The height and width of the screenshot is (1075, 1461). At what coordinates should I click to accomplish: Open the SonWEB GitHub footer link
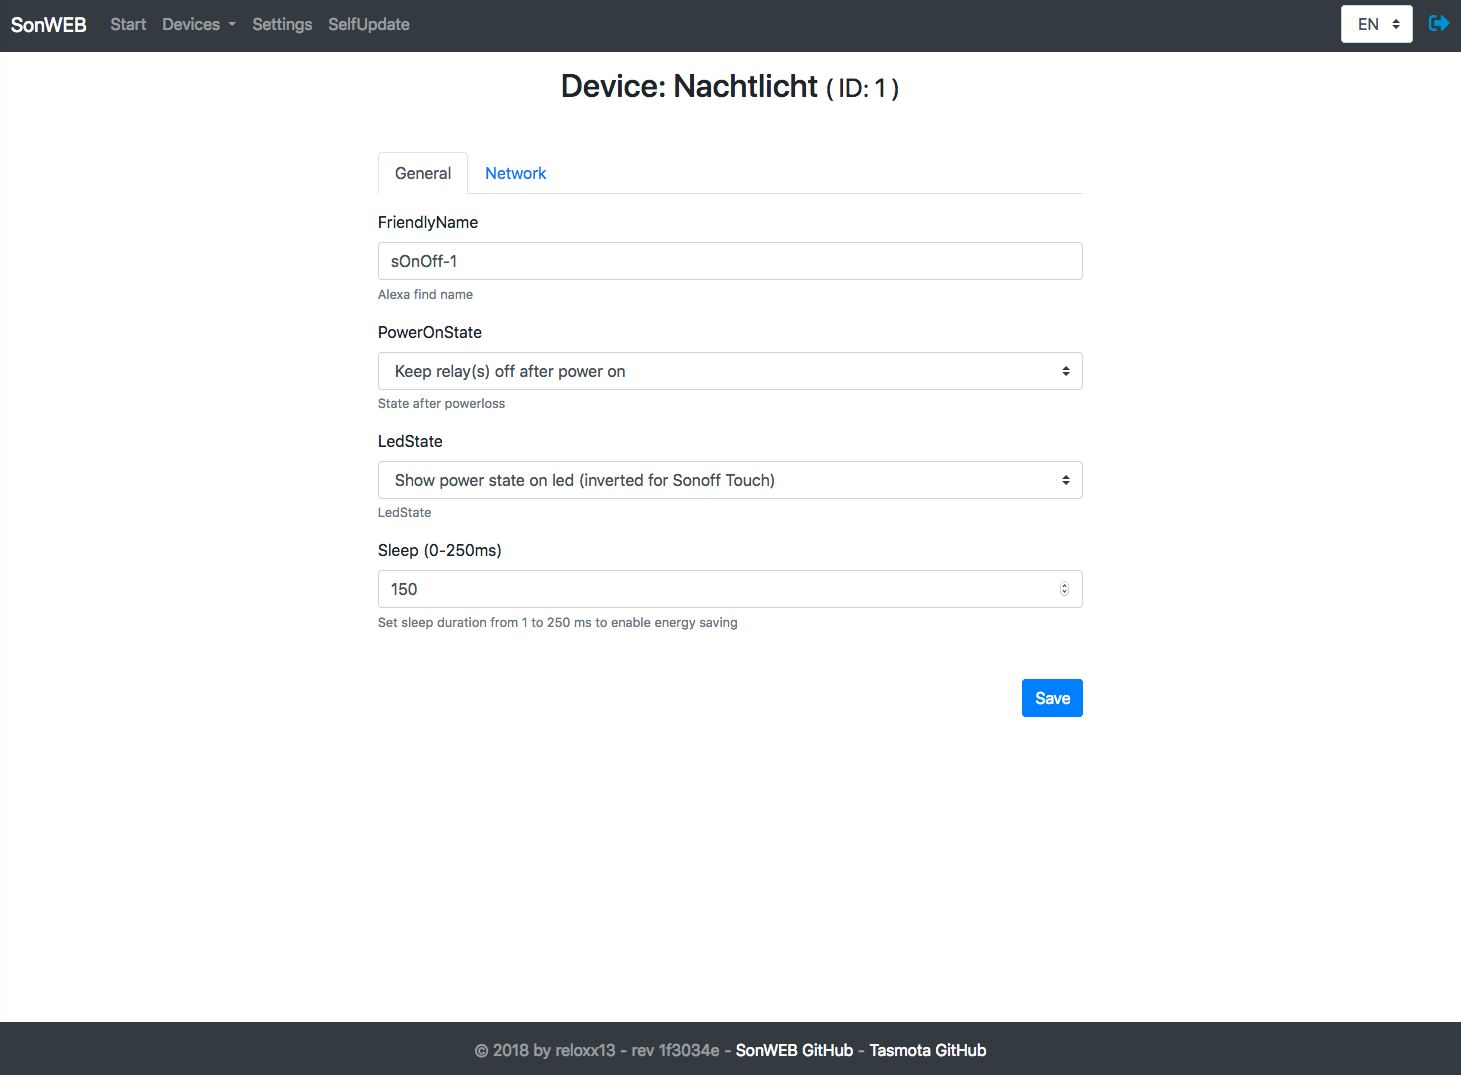(x=794, y=1050)
